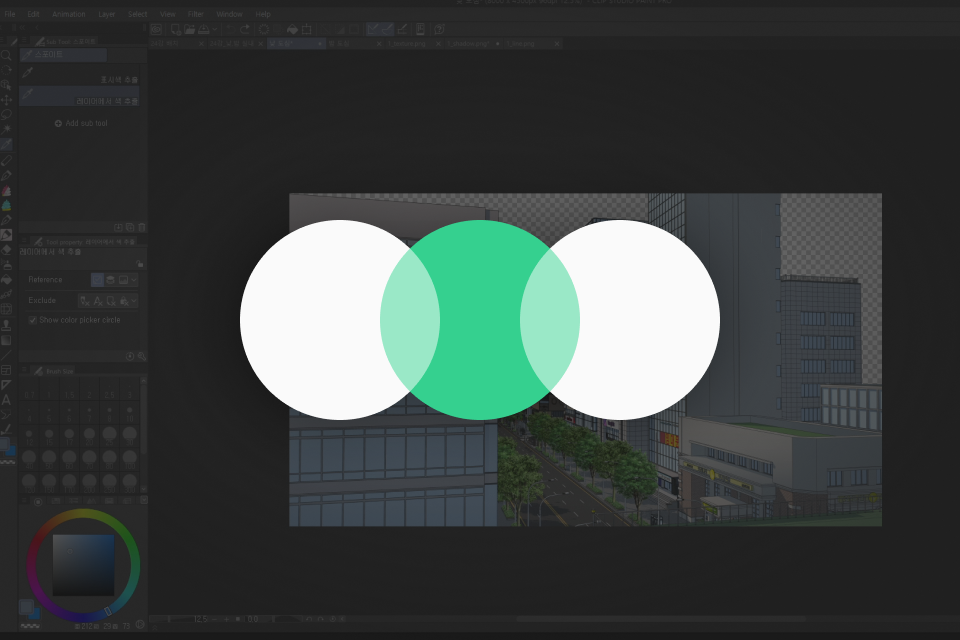
Task: Select the Text tool
Action: [x=6, y=400]
